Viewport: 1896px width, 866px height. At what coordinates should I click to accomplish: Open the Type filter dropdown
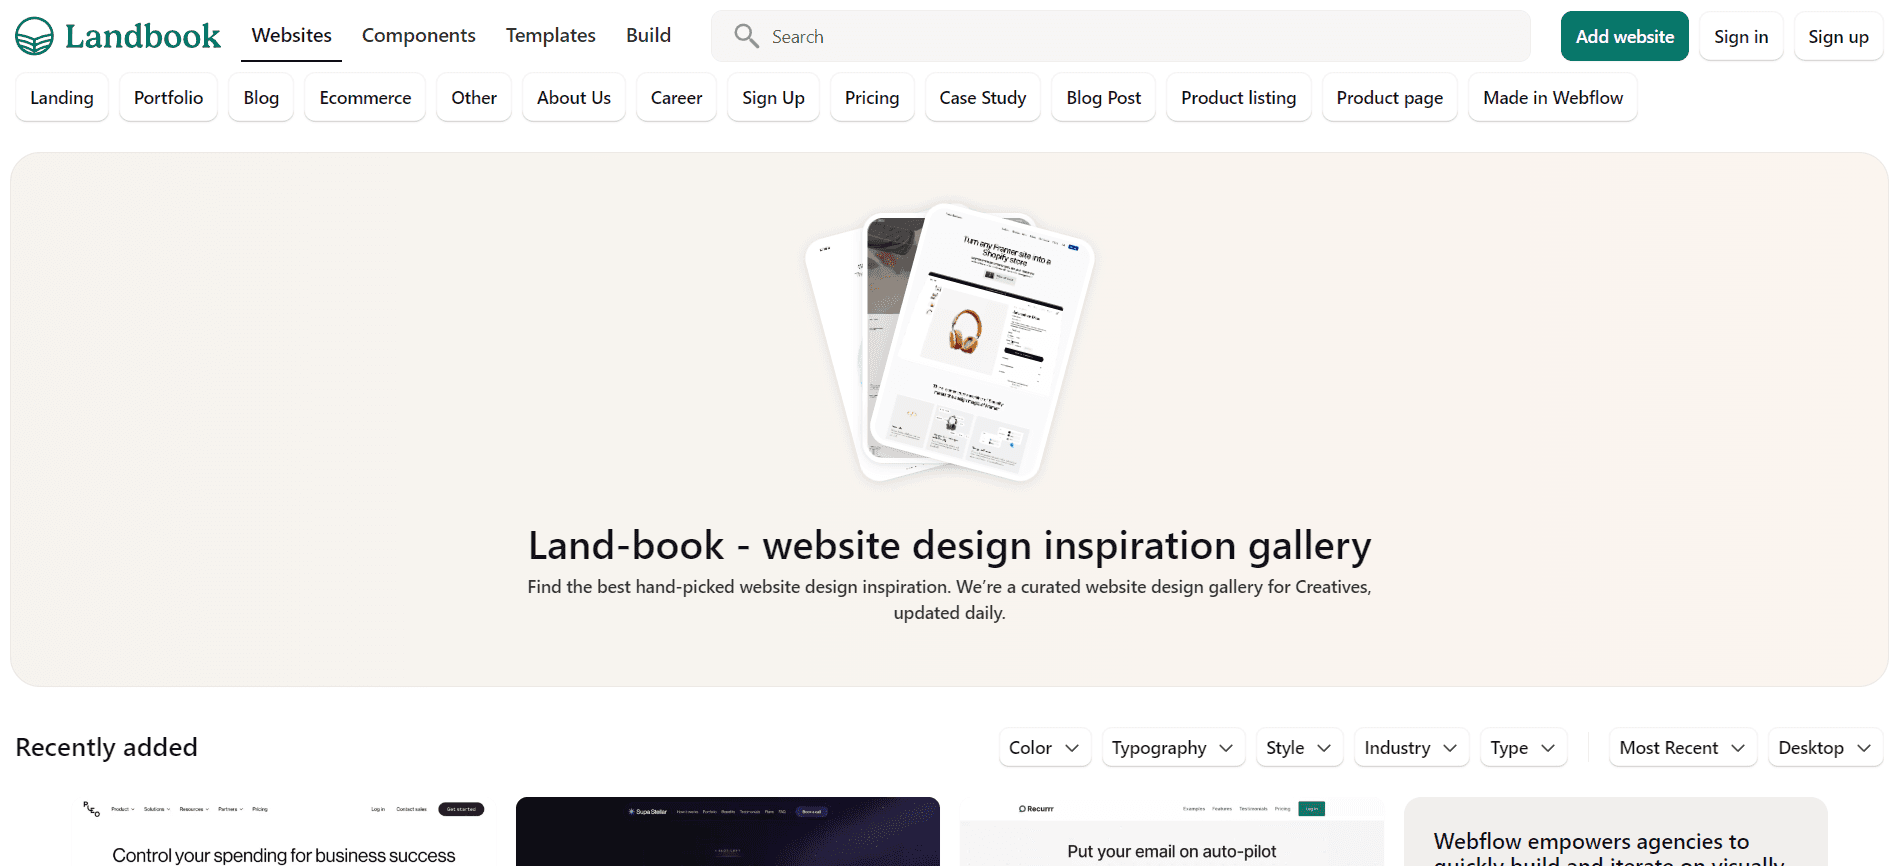coord(1523,748)
